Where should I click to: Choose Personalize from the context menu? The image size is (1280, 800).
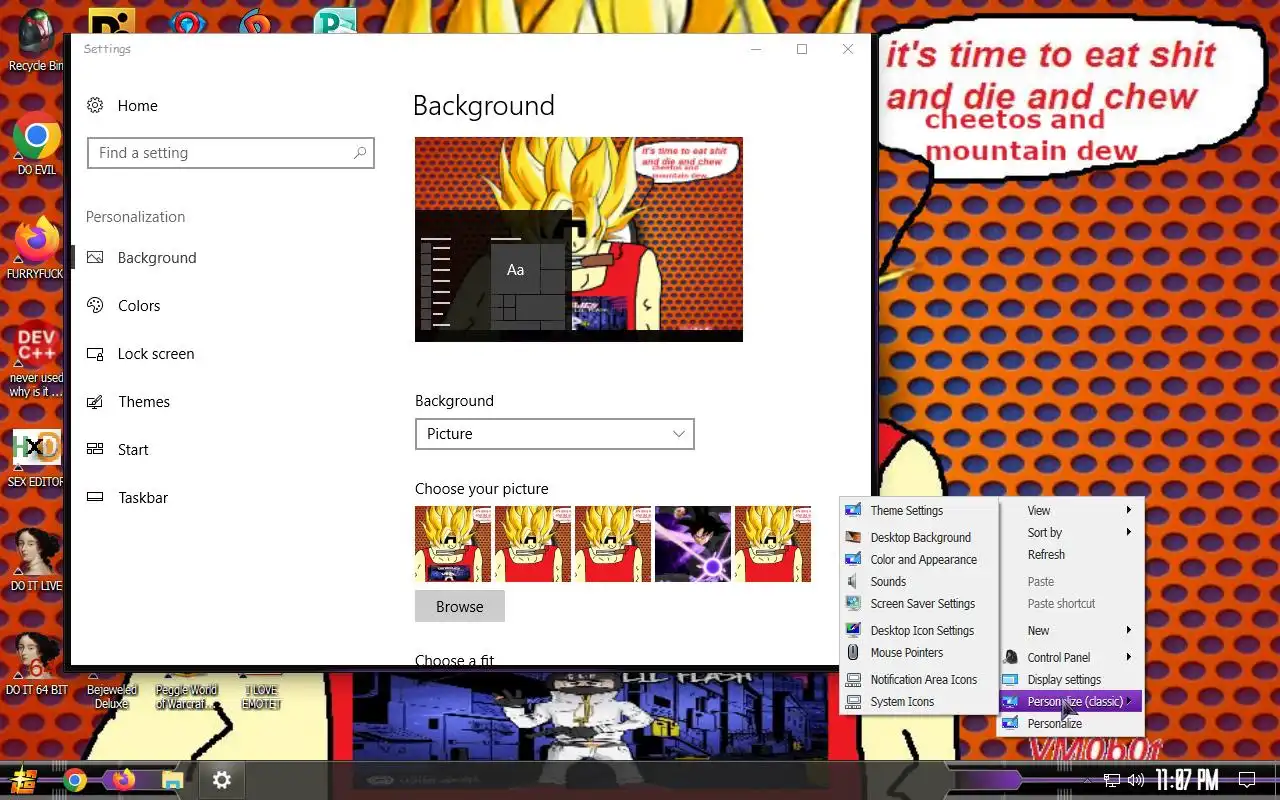(1070, 724)
